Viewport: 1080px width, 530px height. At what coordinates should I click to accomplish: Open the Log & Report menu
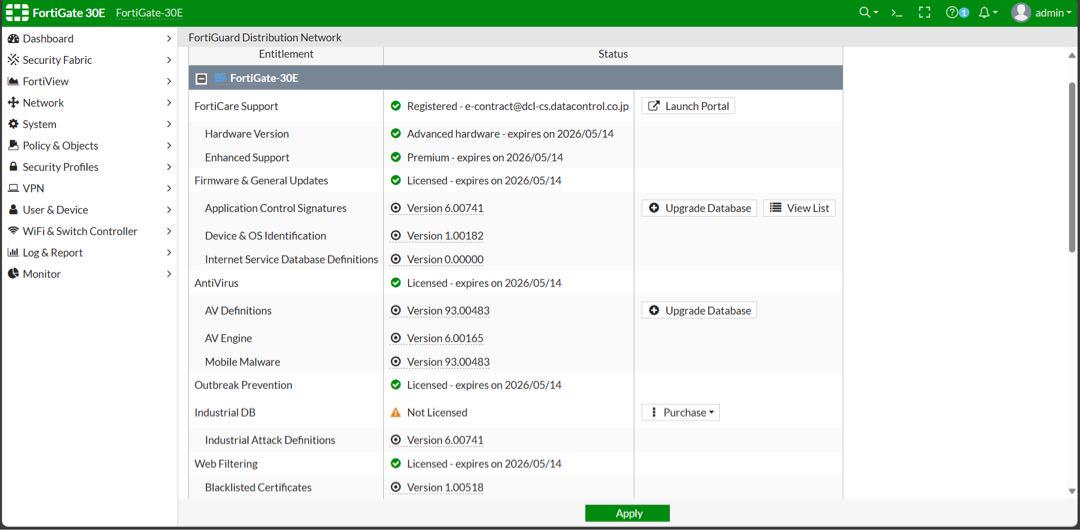pyautogui.click(x=90, y=252)
